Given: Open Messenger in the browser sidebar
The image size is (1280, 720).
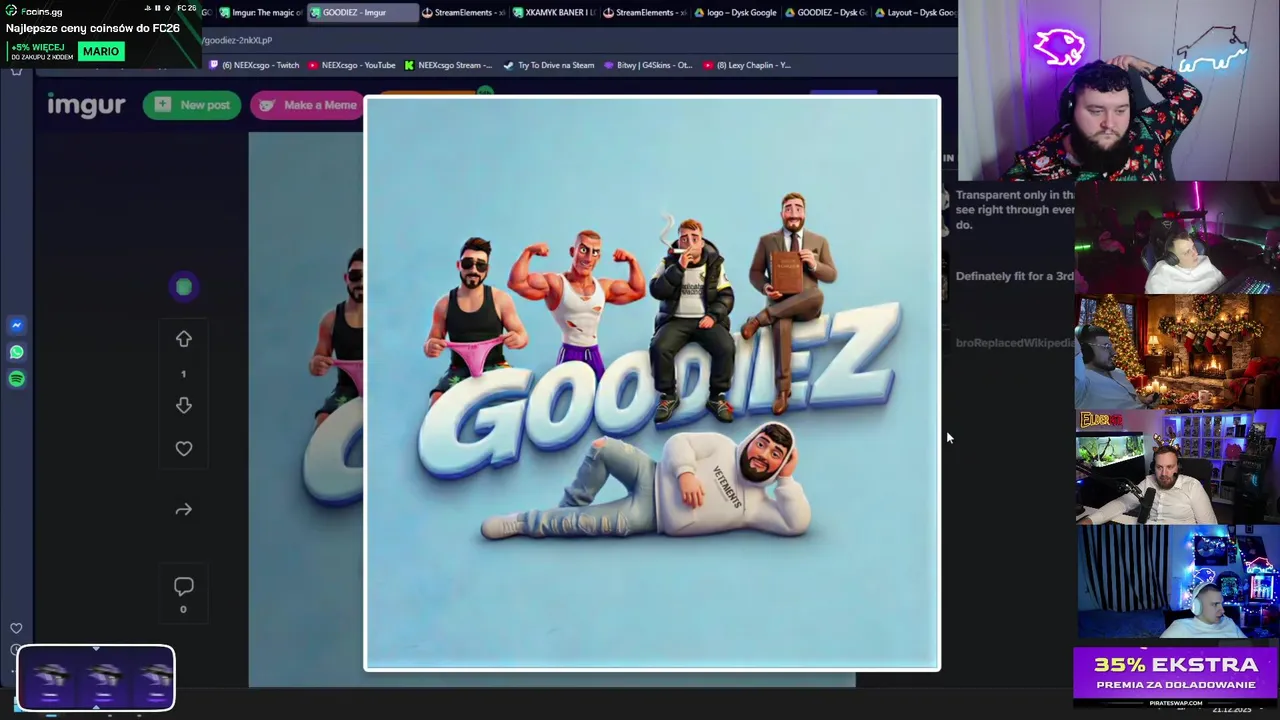Looking at the screenshot, I should click(16, 325).
